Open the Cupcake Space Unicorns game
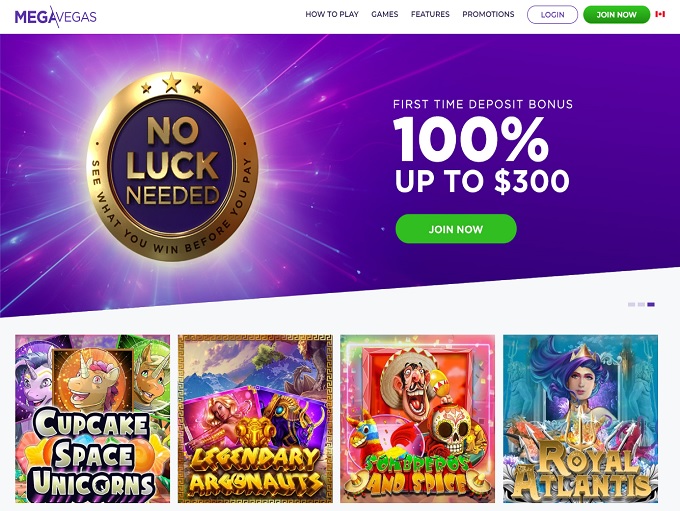The image size is (680, 511). click(93, 418)
